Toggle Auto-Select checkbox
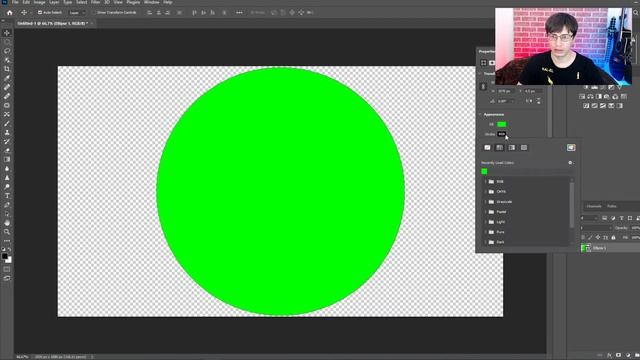This screenshot has height=360, width=640. tap(40, 13)
